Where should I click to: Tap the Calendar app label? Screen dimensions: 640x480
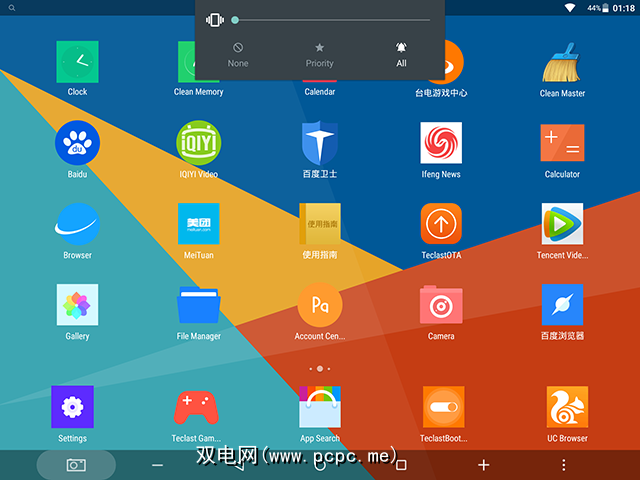point(320,92)
